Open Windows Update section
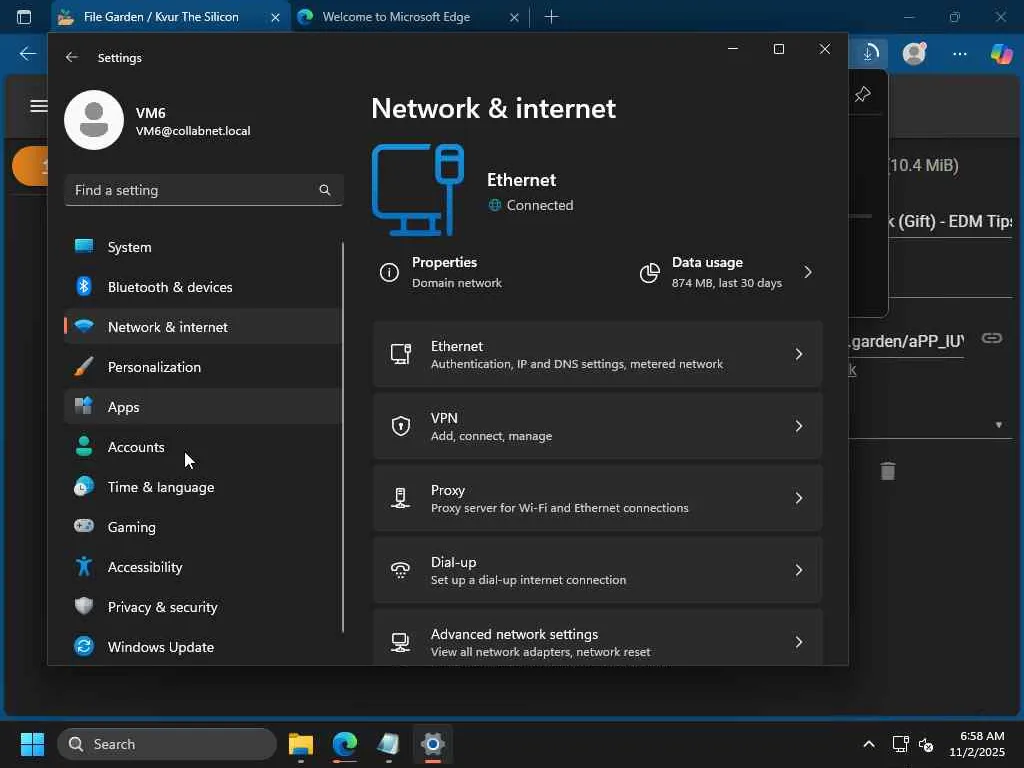 pos(160,647)
